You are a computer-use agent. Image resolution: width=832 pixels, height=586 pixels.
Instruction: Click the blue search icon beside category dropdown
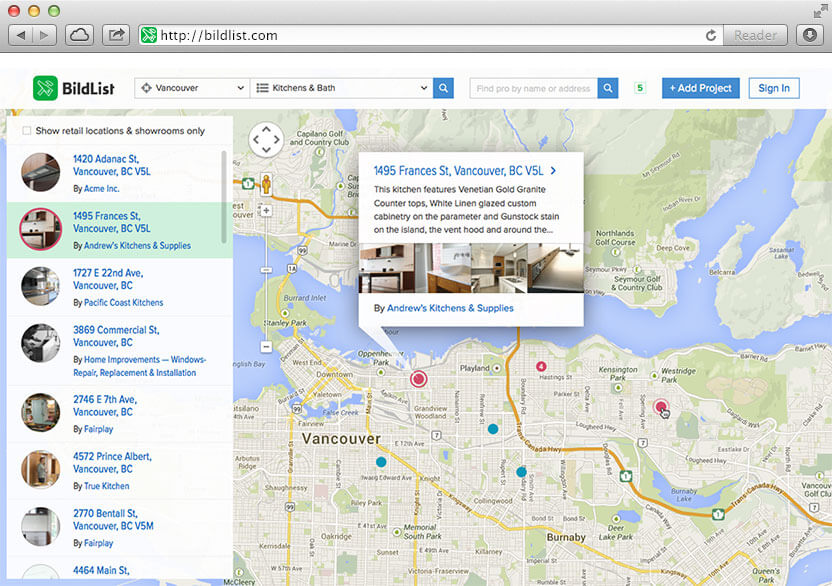443,87
